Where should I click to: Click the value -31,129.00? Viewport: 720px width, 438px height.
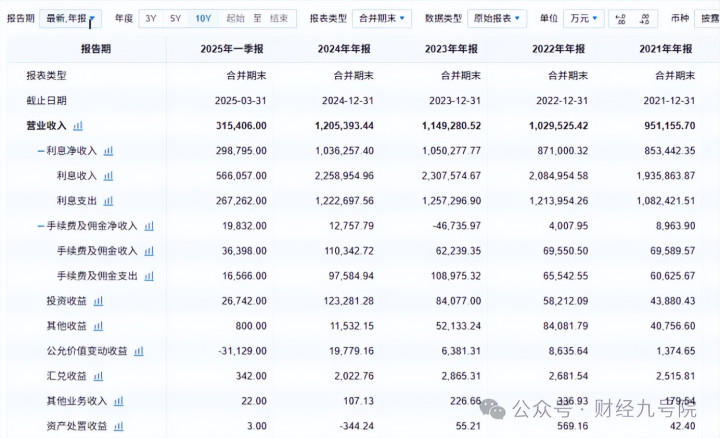tap(242, 351)
